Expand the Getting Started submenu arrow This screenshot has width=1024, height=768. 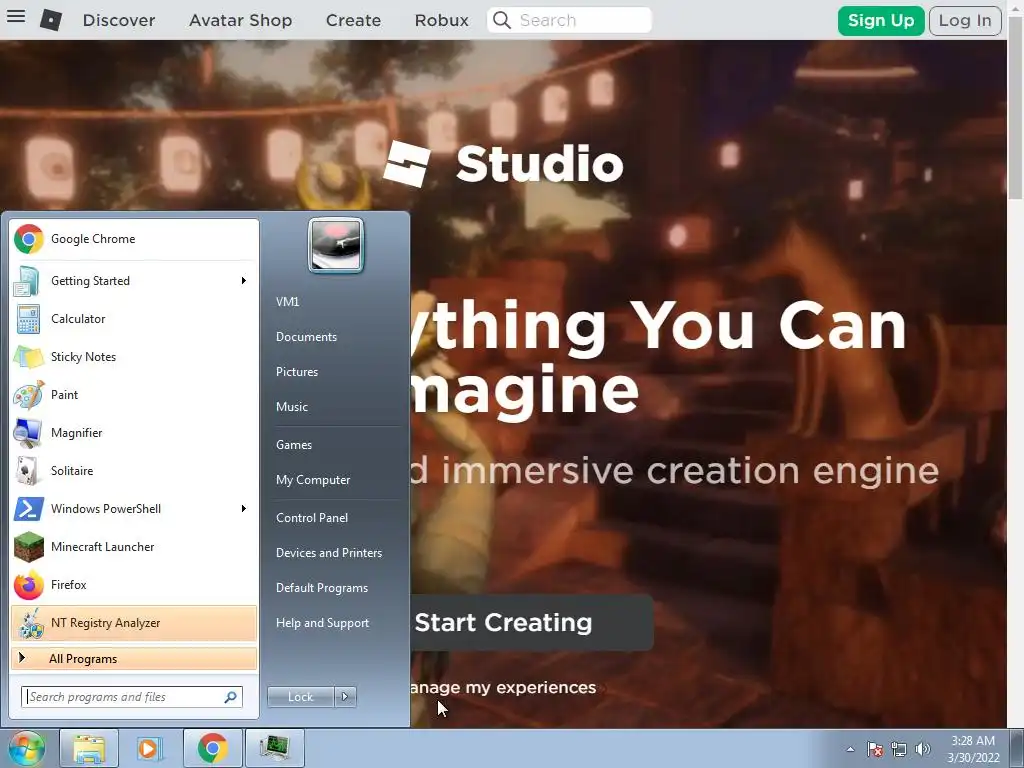pos(244,281)
